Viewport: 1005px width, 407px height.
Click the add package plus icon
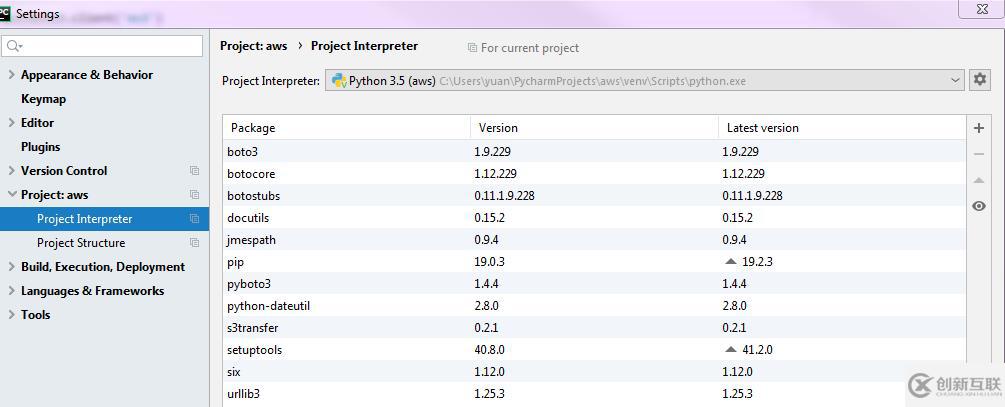click(x=979, y=128)
